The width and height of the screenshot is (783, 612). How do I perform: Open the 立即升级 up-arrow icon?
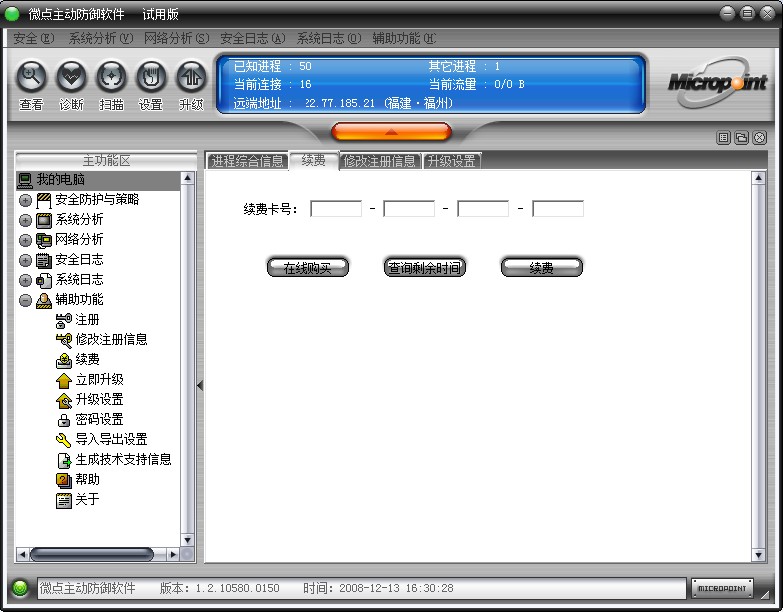64,380
